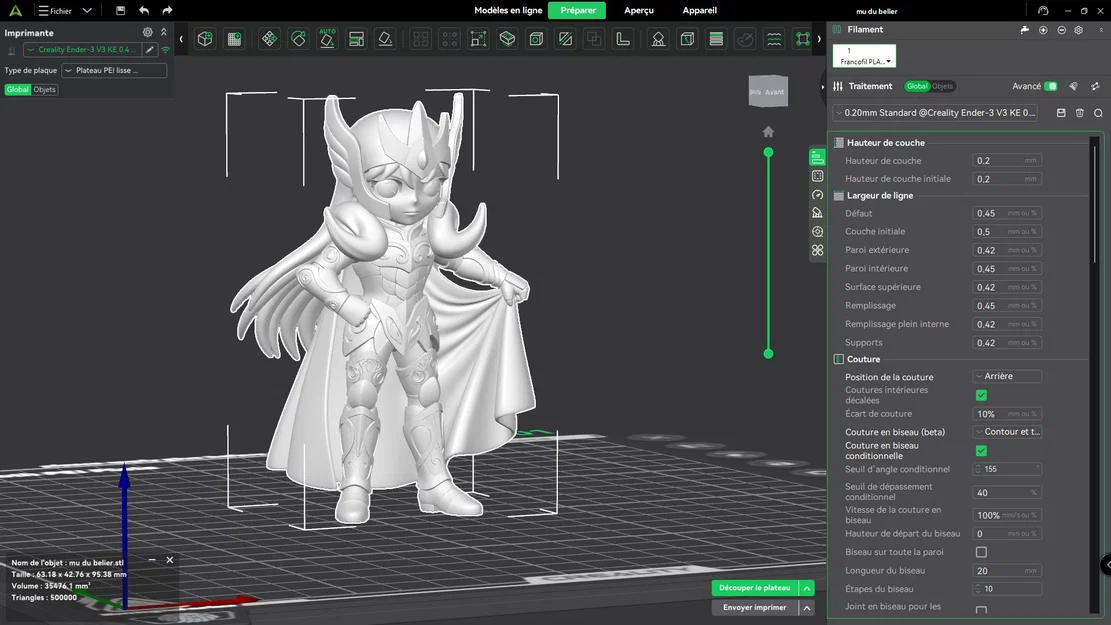Open the 0.20mm Standard process preset dropdown
The width and height of the screenshot is (1111, 625).
pyautogui.click(x=935, y=113)
